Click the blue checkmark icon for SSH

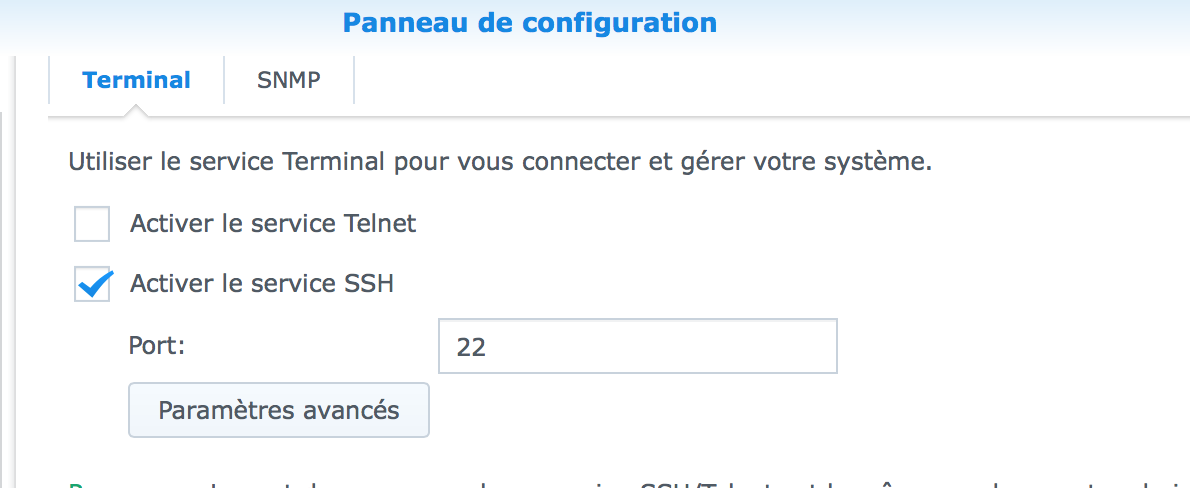point(96,284)
